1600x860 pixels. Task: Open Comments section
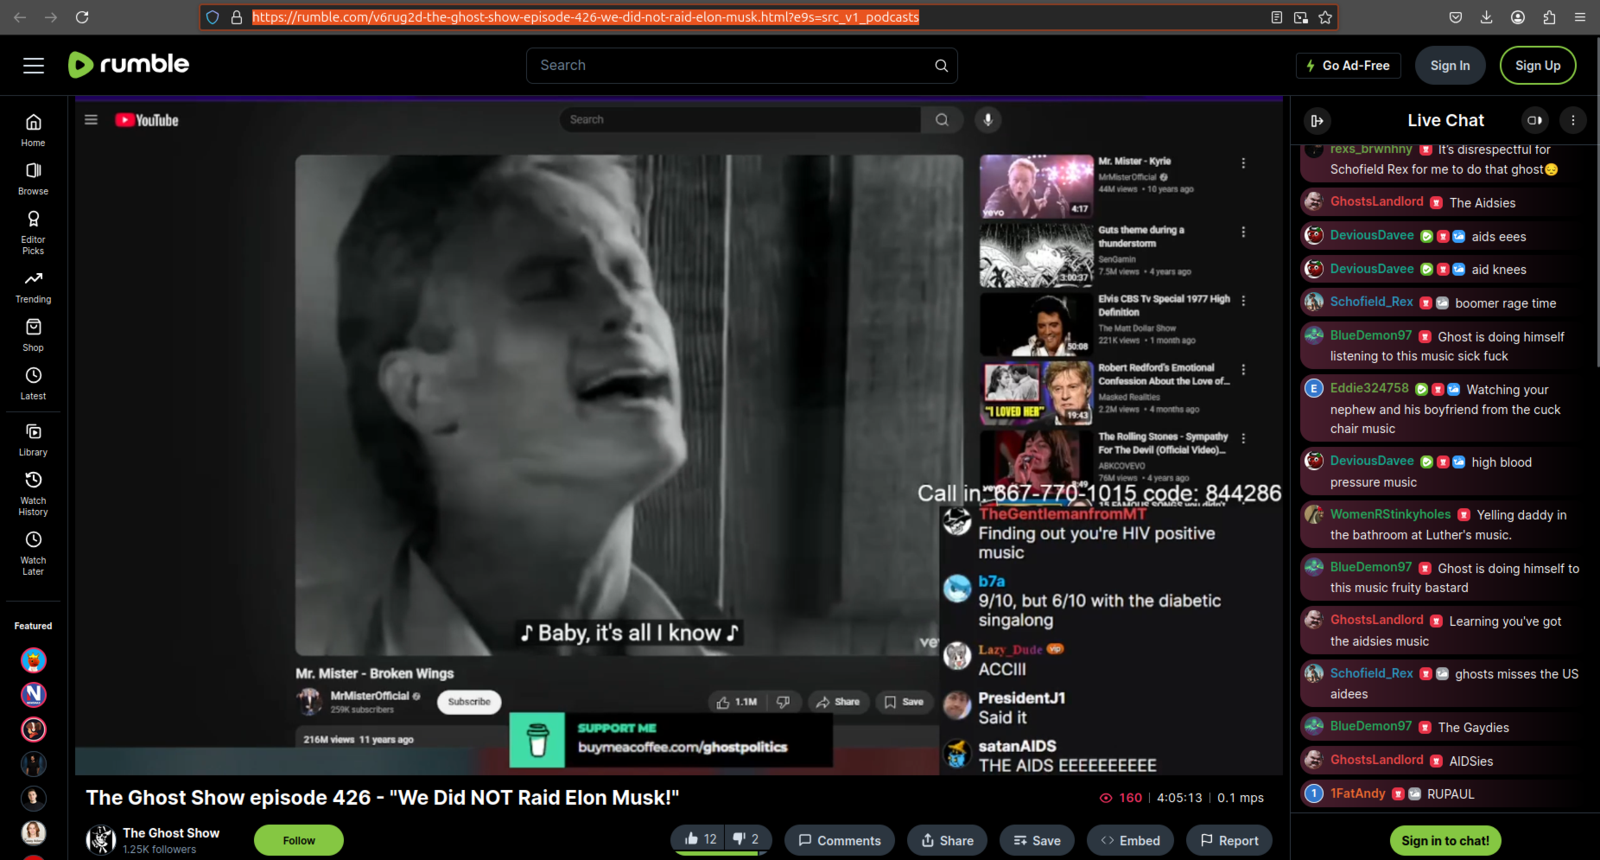pyautogui.click(x=839, y=840)
